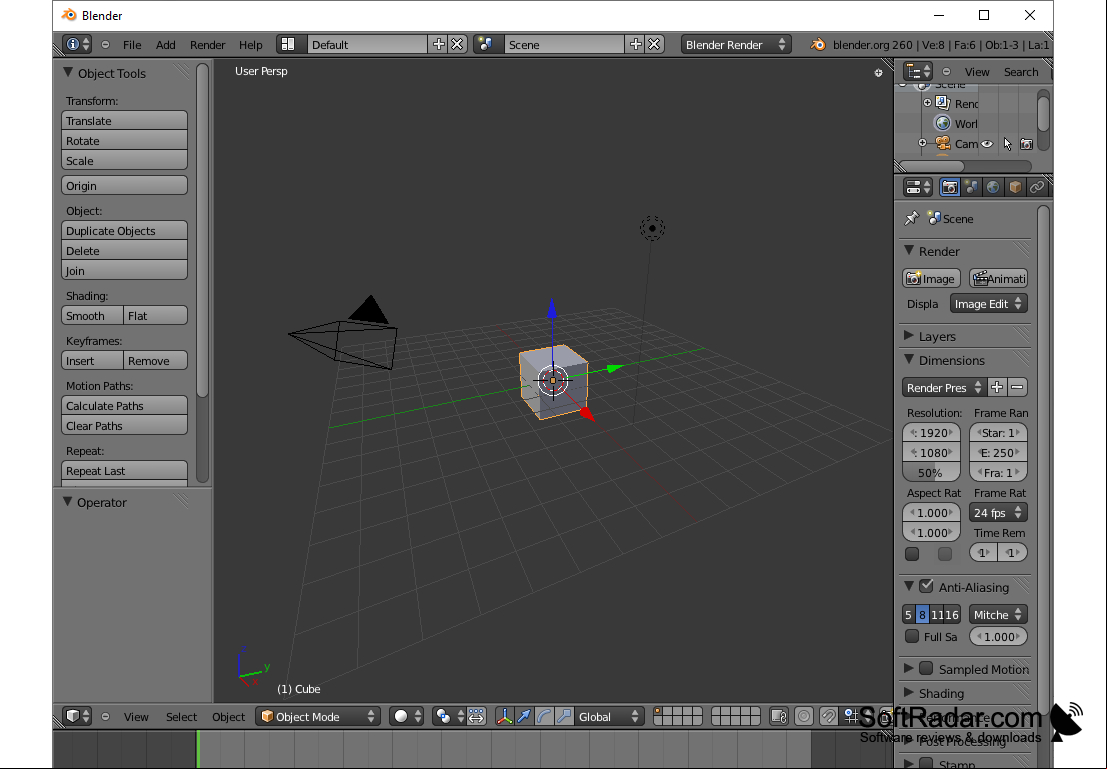Enable the Sampled Motion Blur checkbox
1107x769 pixels.
pyautogui.click(x=927, y=668)
